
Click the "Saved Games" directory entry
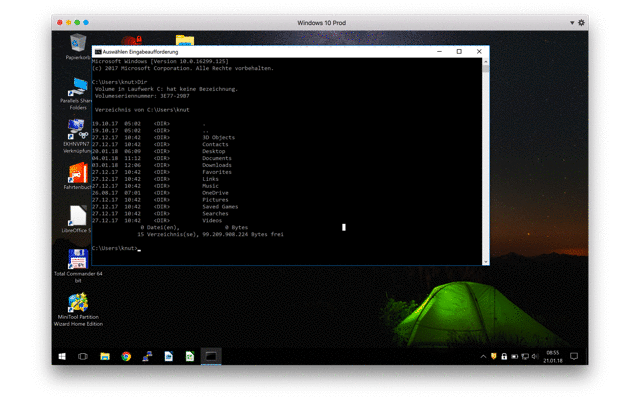tap(220, 207)
